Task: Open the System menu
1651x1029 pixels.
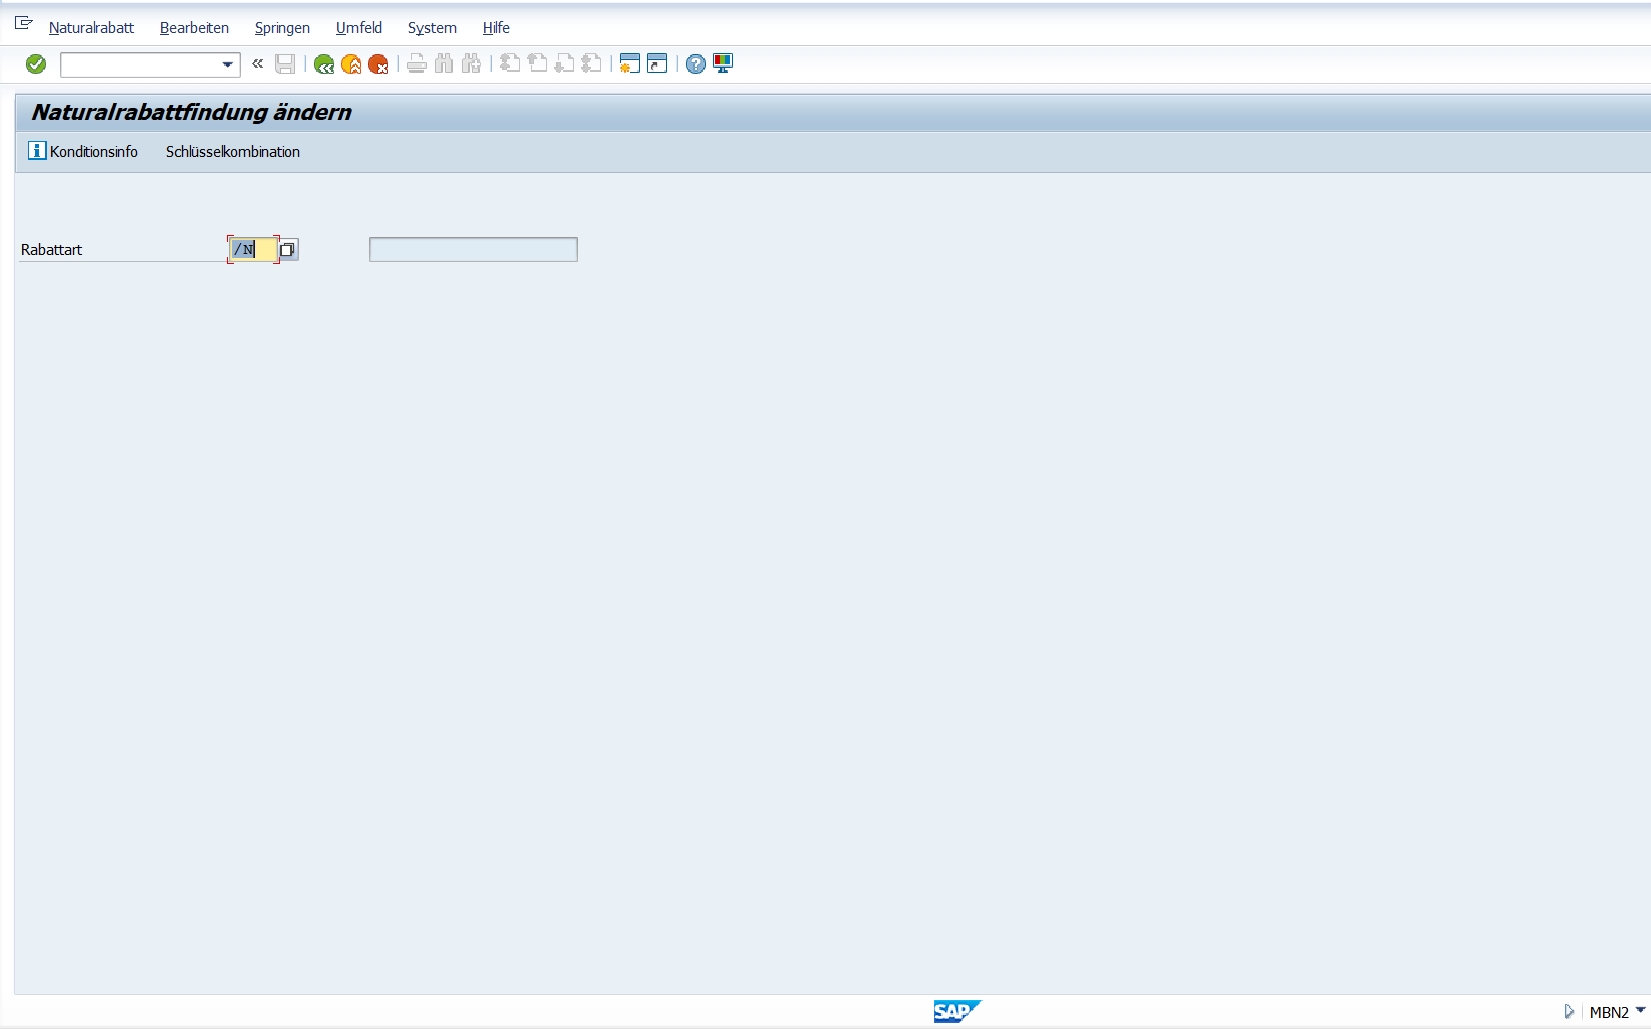Action: click(432, 28)
